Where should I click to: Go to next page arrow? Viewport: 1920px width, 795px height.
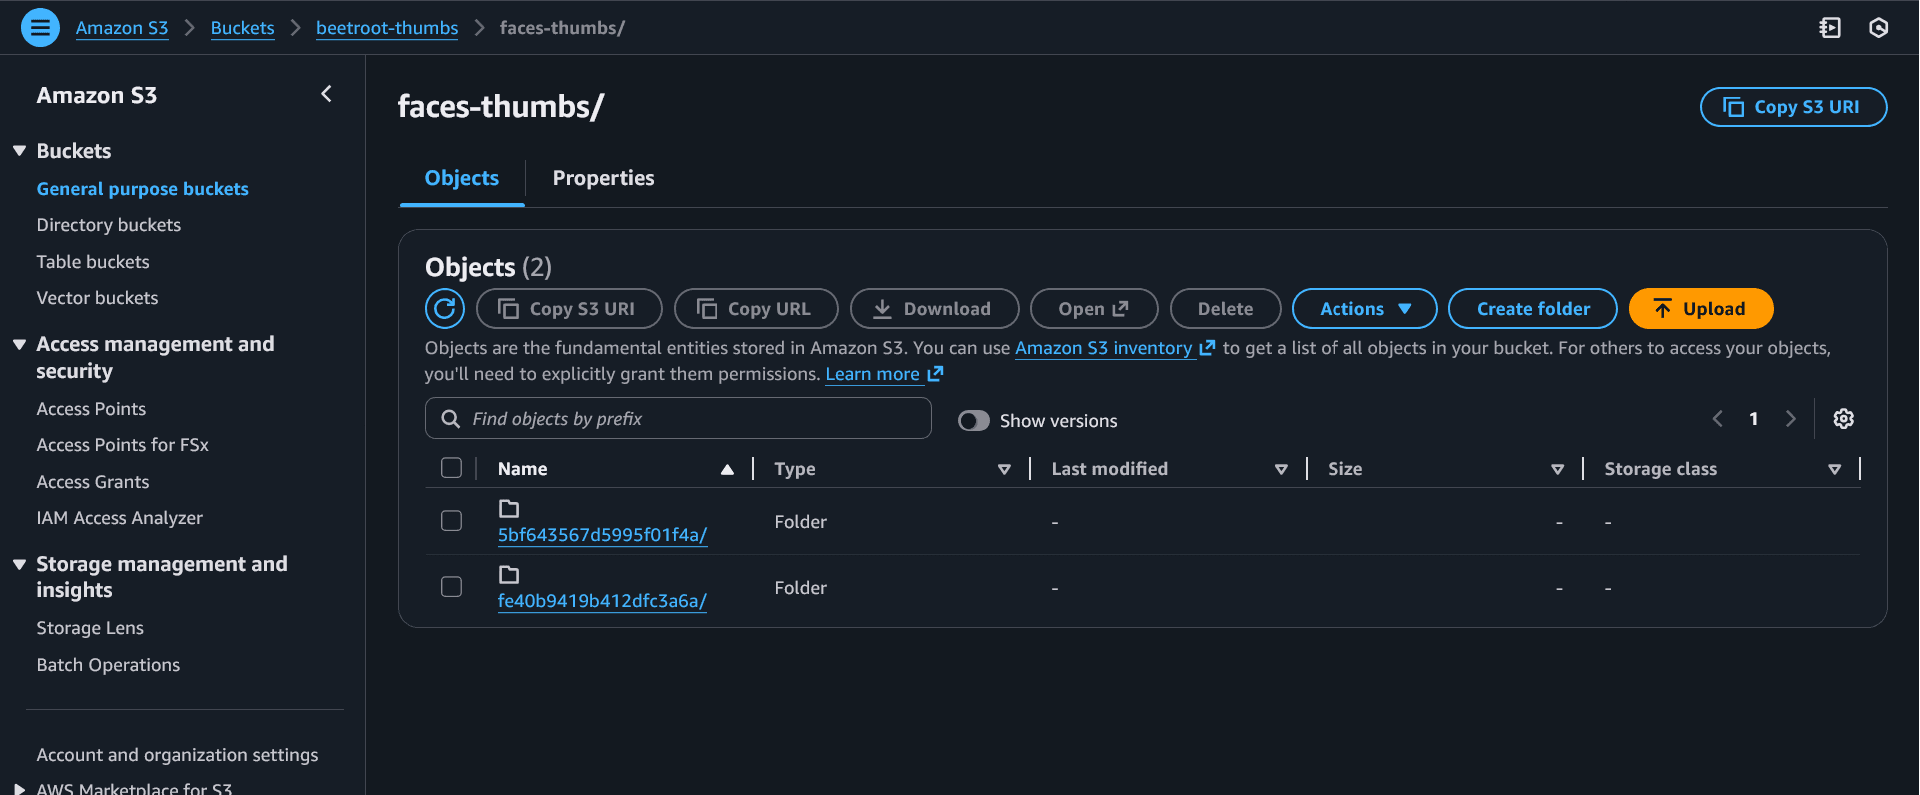[1790, 419]
